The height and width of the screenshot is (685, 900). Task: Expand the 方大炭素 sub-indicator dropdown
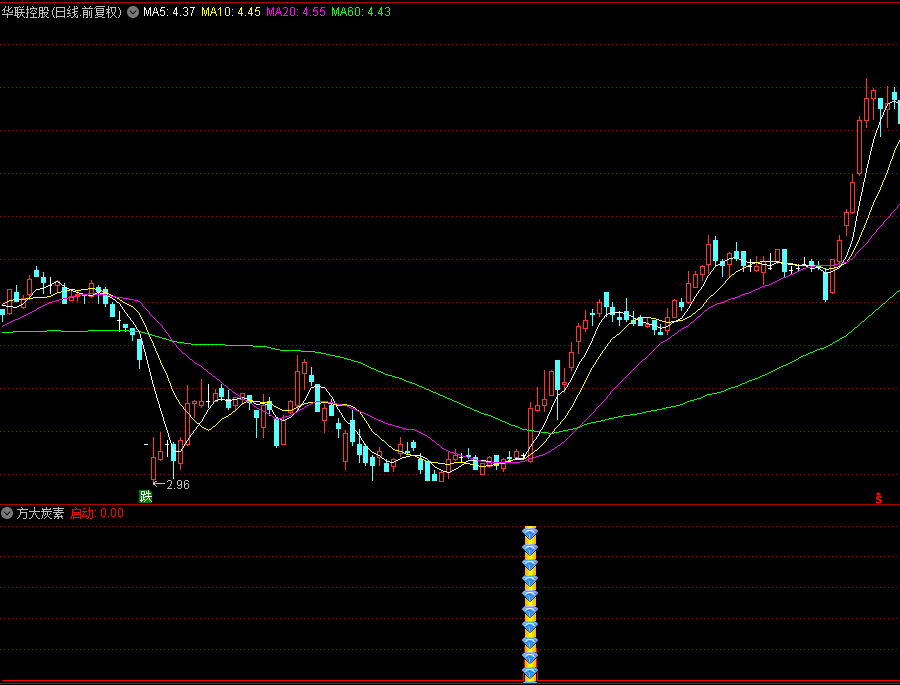[7, 513]
